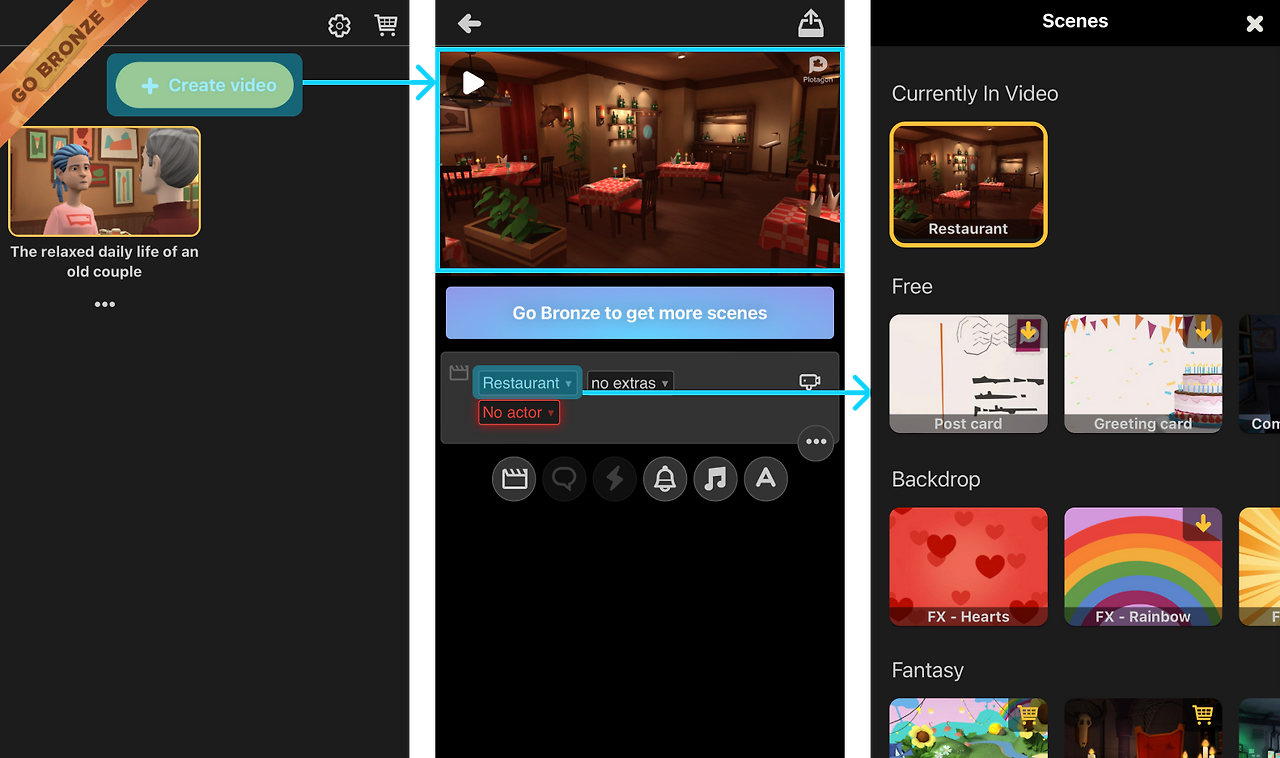Viewport: 1280px width, 758px height.
Task: Open the No actor dropdown
Action: click(x=518, y=413)
